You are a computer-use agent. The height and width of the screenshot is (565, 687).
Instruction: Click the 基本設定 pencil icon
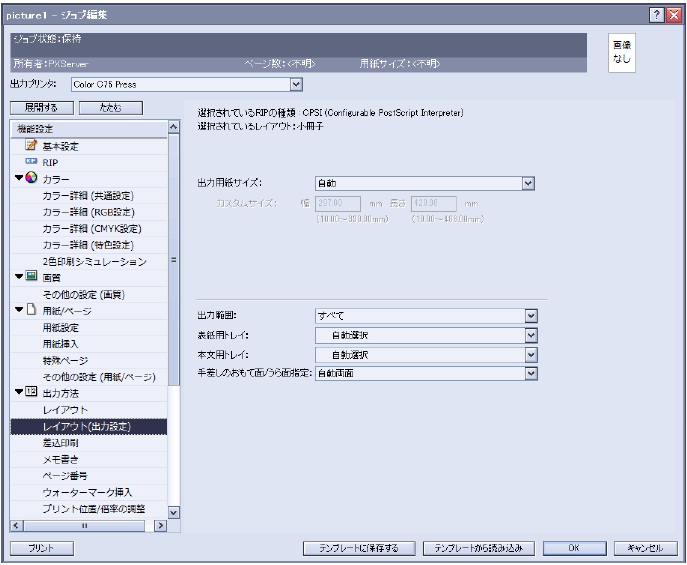pyautogui.click(x=30, y=146)
